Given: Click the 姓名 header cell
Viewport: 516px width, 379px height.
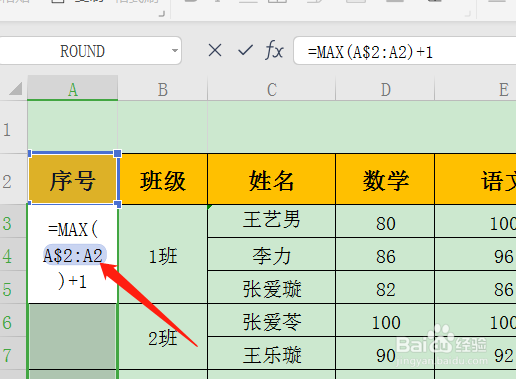Looking at the screenshot, I should click(271, 179).
